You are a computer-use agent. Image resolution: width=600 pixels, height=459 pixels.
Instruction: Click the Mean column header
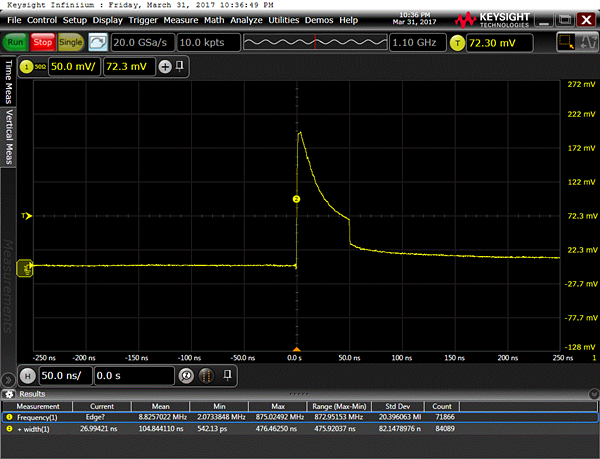click(x=160, y=406)
